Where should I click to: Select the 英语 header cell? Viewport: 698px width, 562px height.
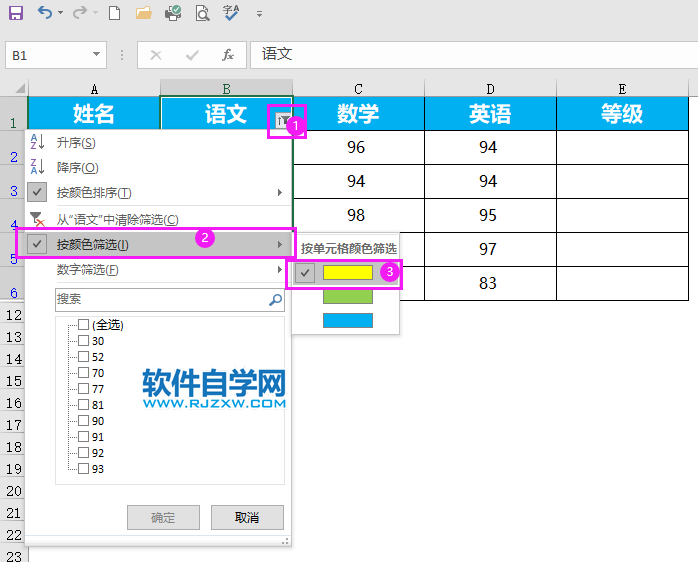click(x=490, y=114)
